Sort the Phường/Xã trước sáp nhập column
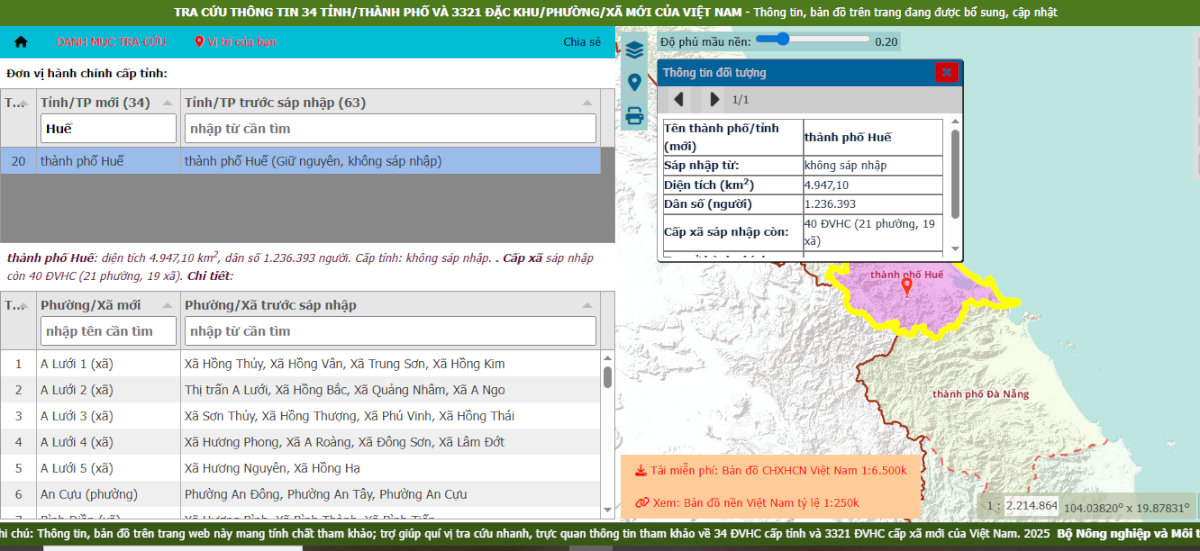1200x551 pixels. tap(586, 305)
